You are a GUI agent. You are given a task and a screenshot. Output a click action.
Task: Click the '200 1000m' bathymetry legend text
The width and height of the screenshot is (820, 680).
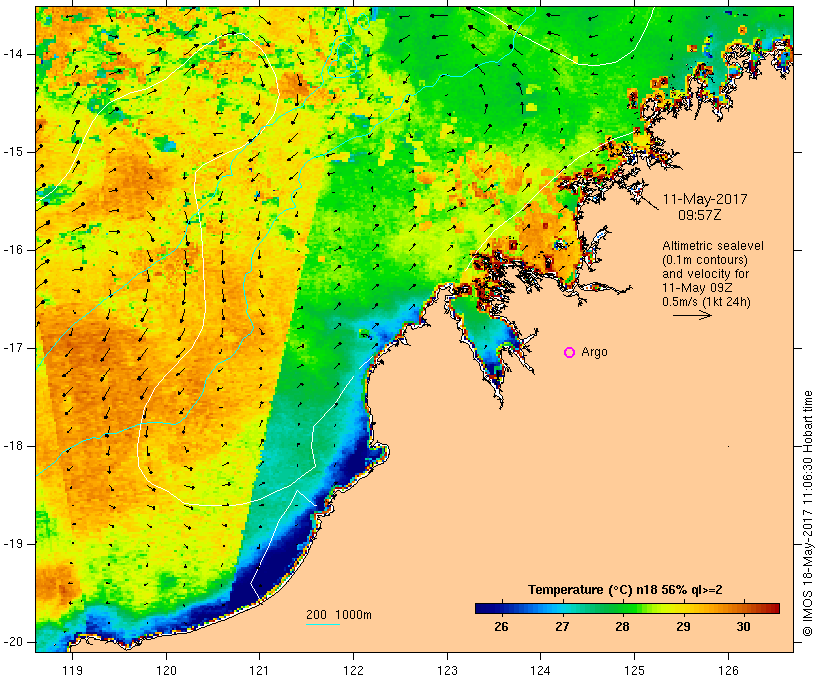pos(339,615)
